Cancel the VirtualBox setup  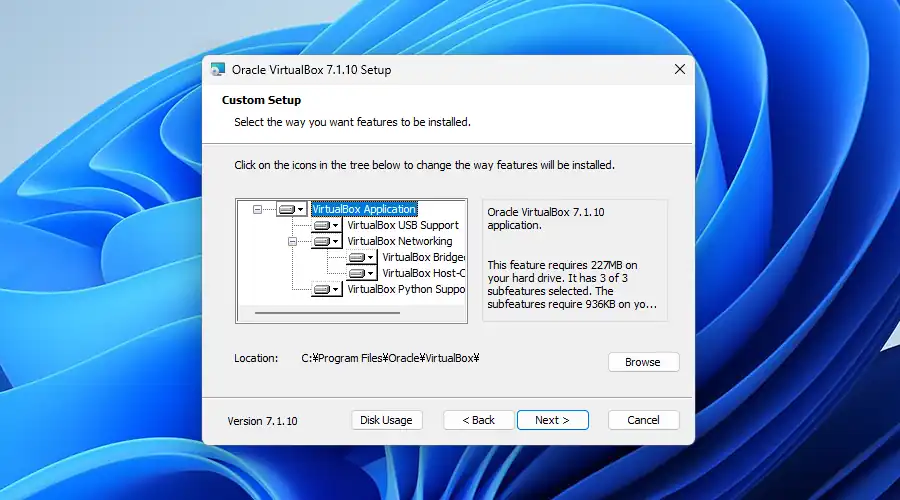coord(643,420)
